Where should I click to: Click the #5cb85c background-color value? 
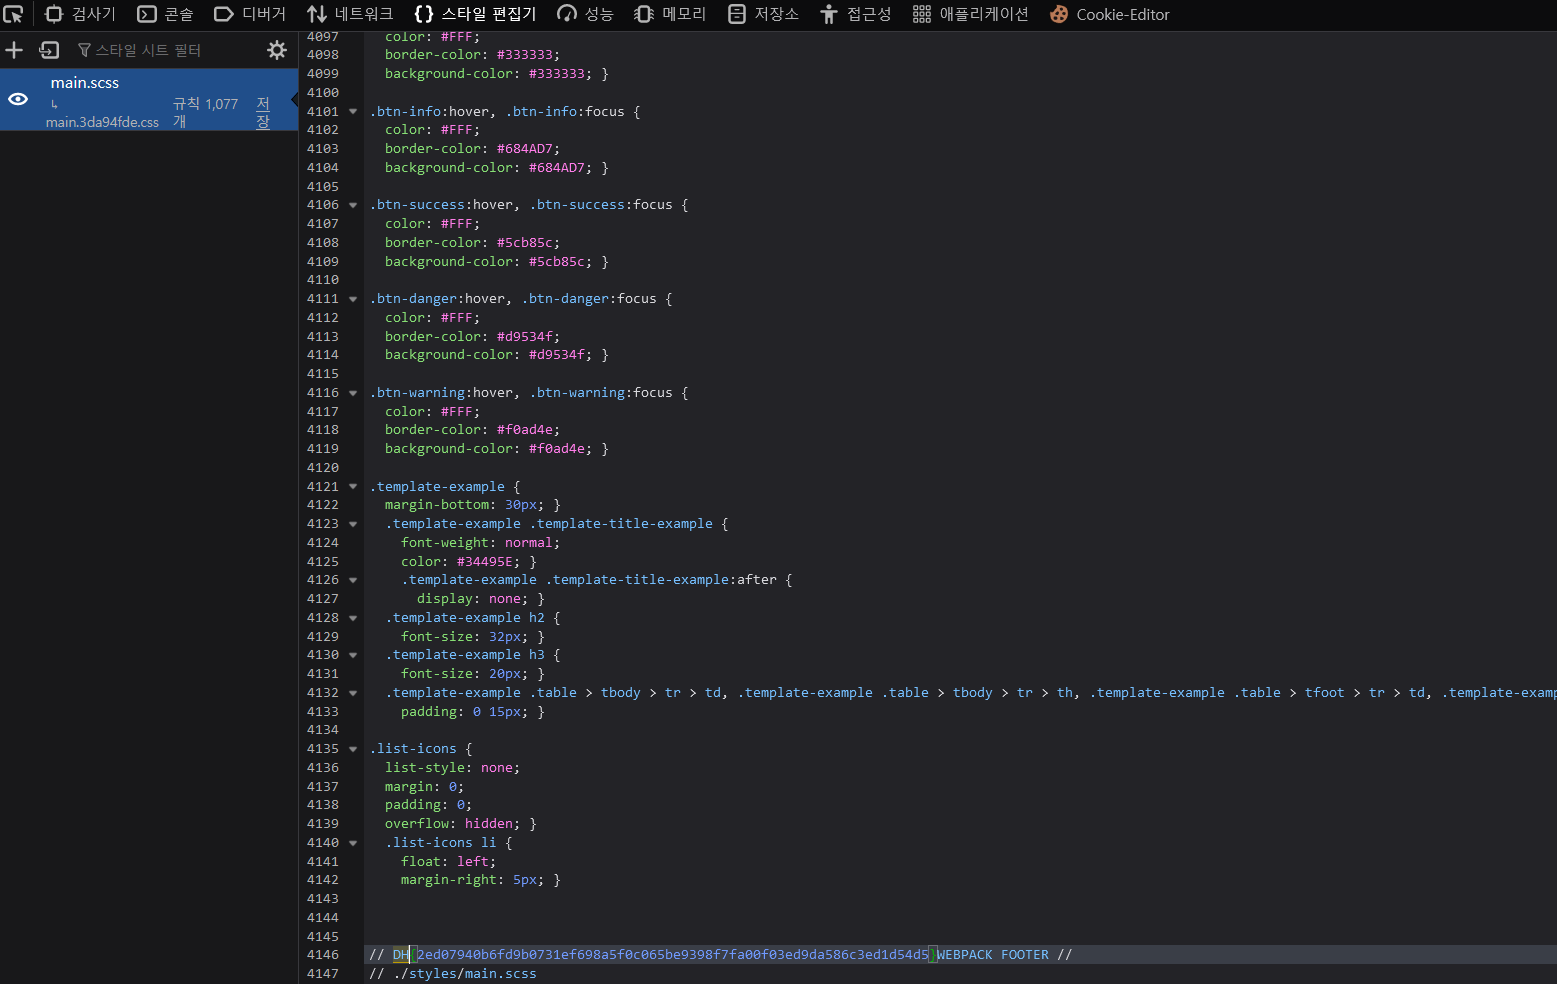[556, 262]
